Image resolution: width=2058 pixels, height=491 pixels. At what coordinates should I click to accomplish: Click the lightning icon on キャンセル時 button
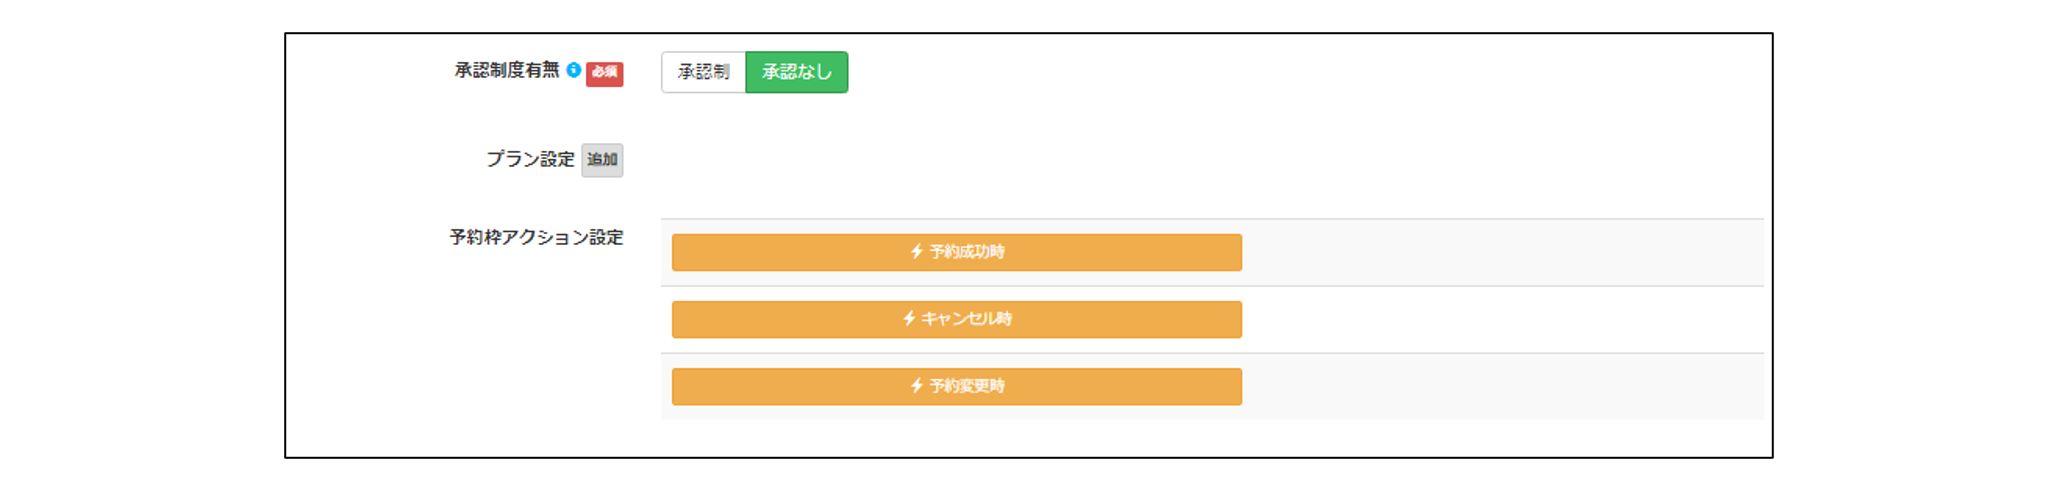pos(909,319)
